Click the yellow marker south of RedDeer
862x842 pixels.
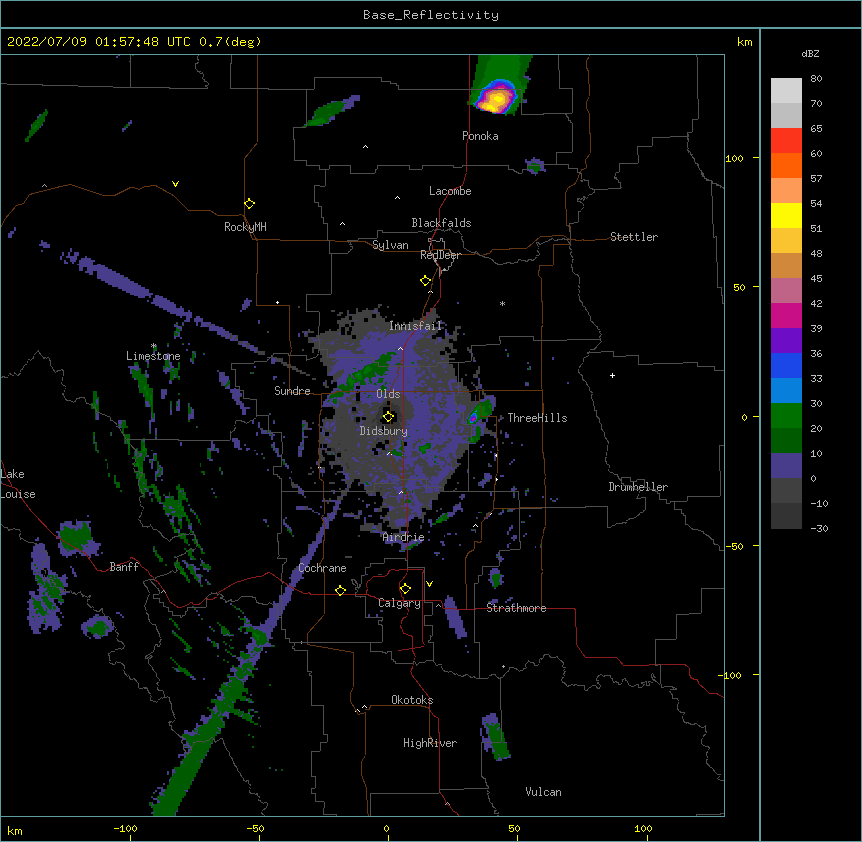click(x=425, y=281)
